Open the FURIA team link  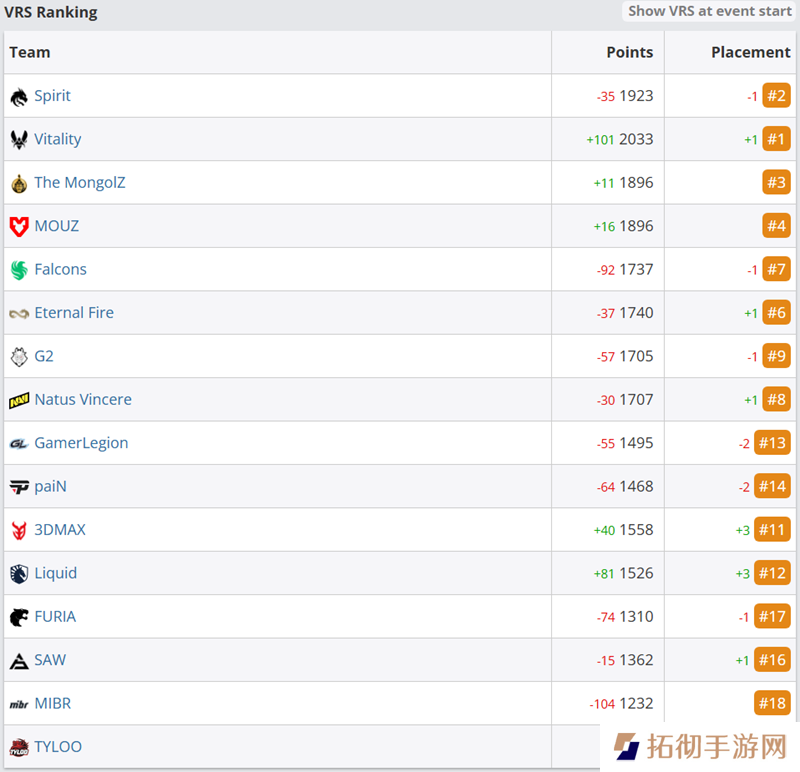55,616
